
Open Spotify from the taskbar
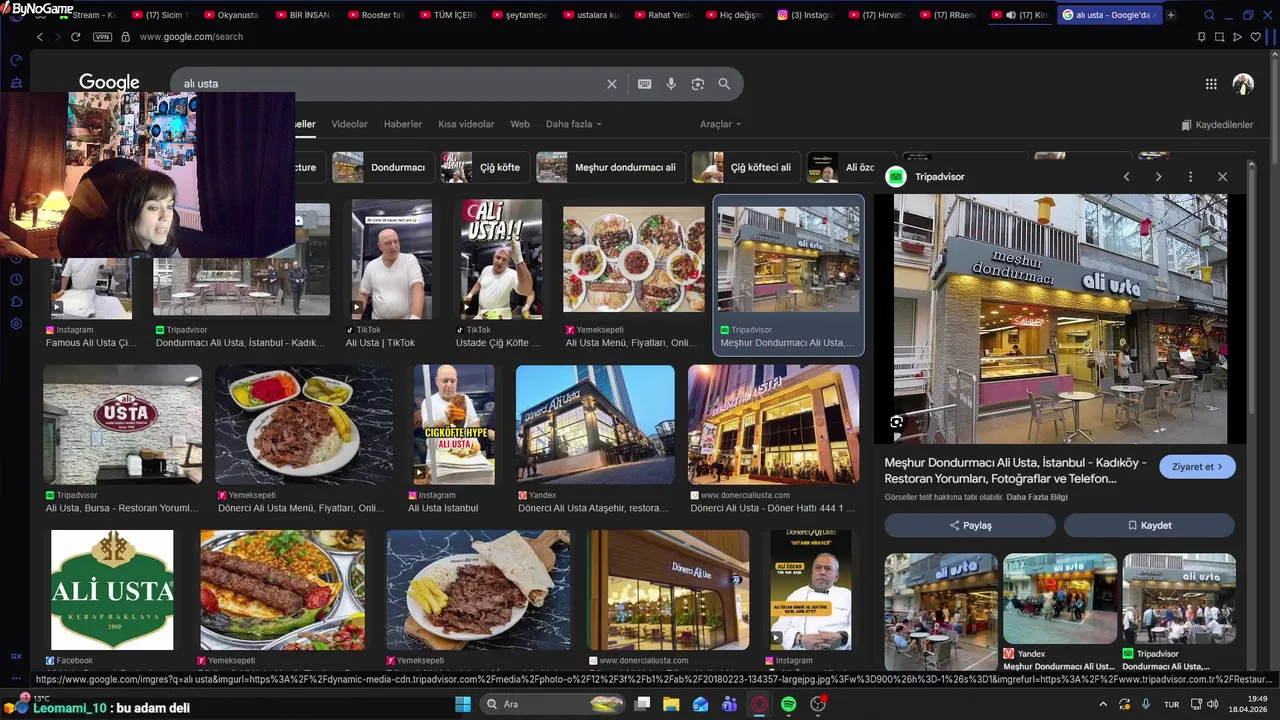[x=788, y=704]
